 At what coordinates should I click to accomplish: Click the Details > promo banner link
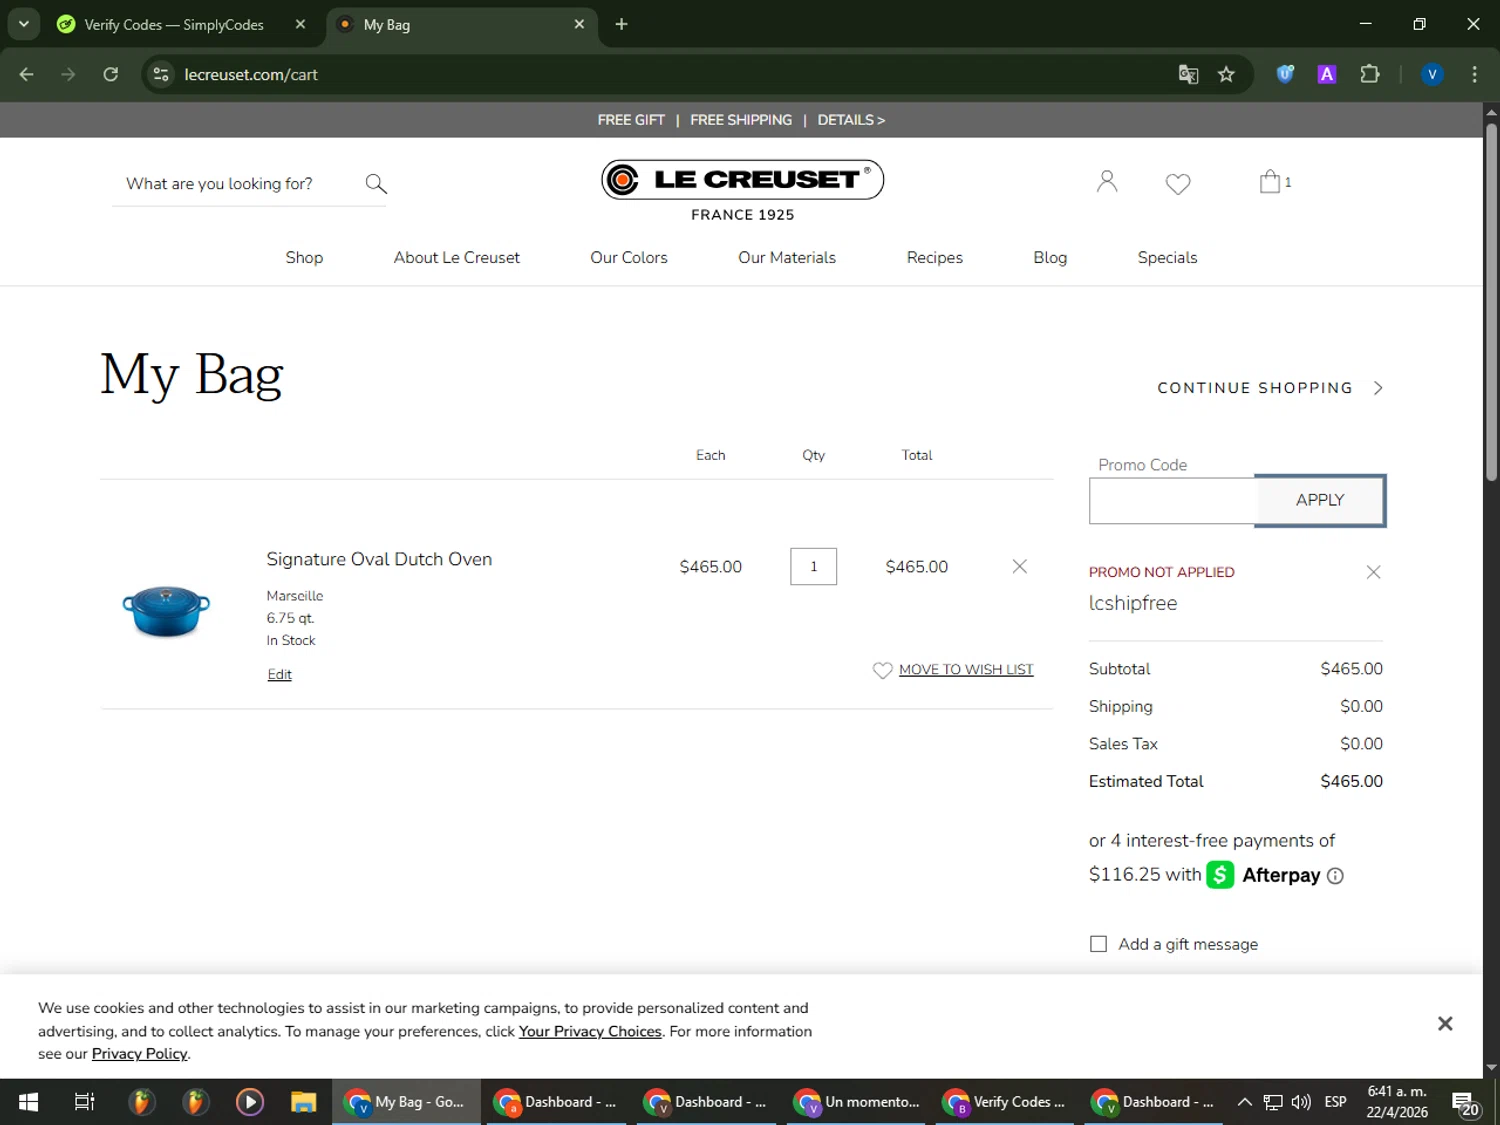[851, 120]
